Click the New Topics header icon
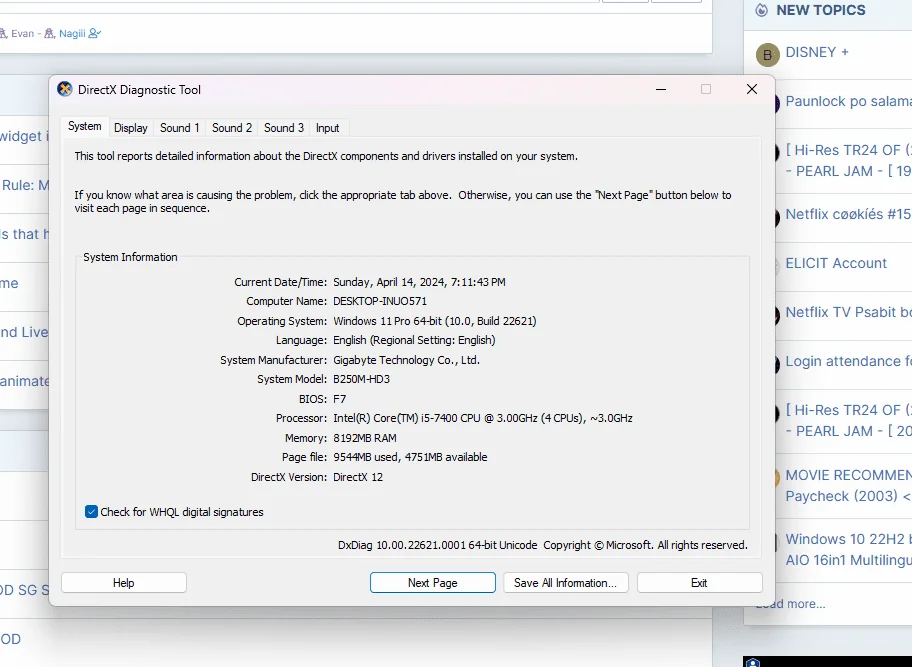Screen dimensions: 912x667 (761, 10)
